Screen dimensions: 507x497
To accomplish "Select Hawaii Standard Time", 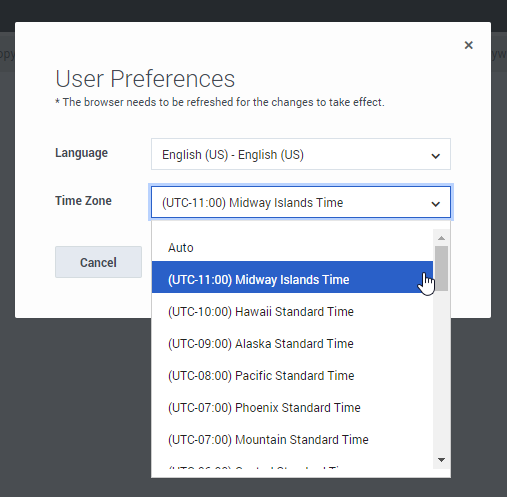I will pos(292,312).
